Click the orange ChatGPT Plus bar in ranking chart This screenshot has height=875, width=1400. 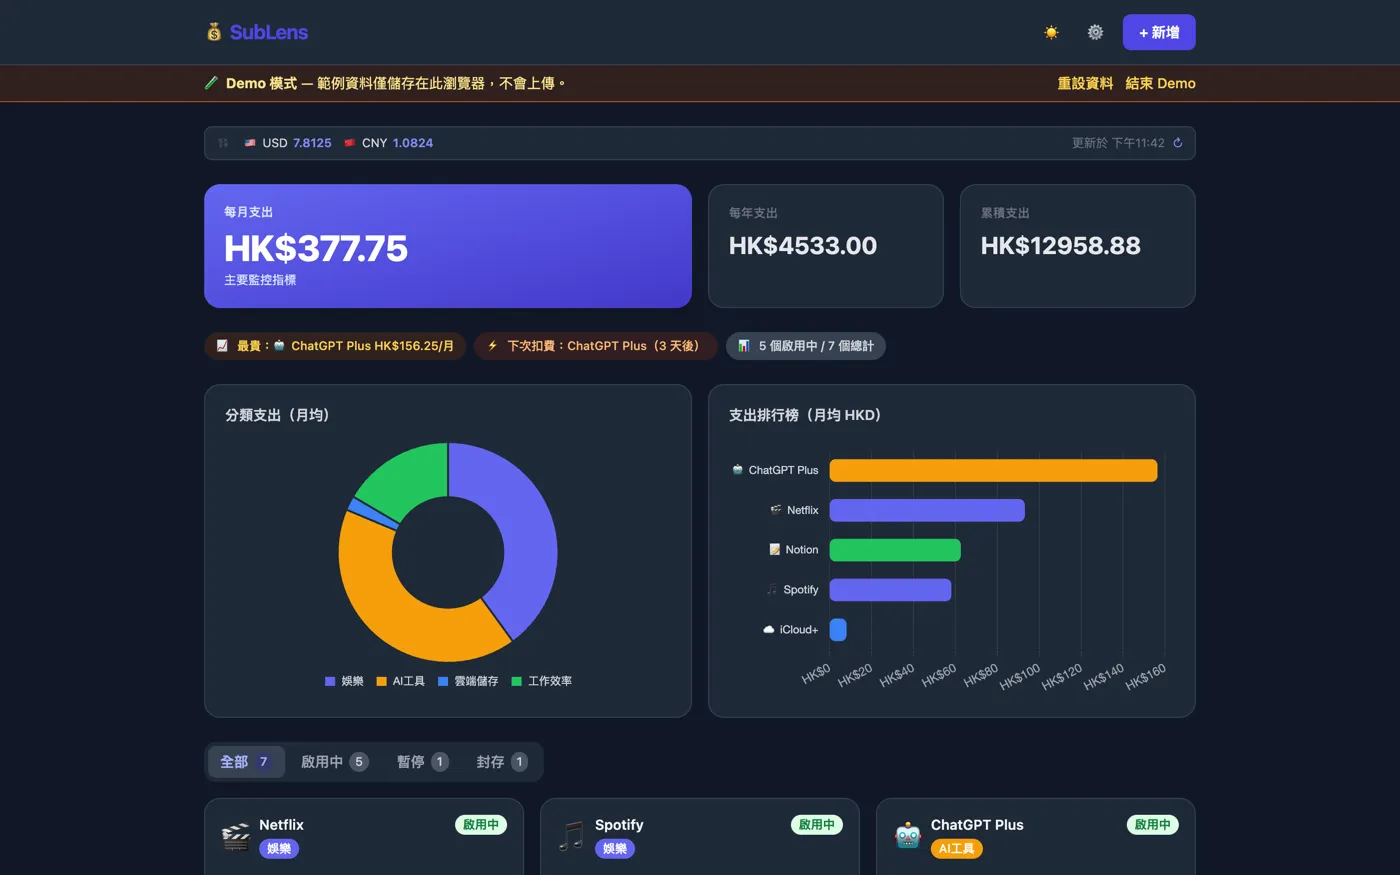pyautogui.click(x=993, y=470)
